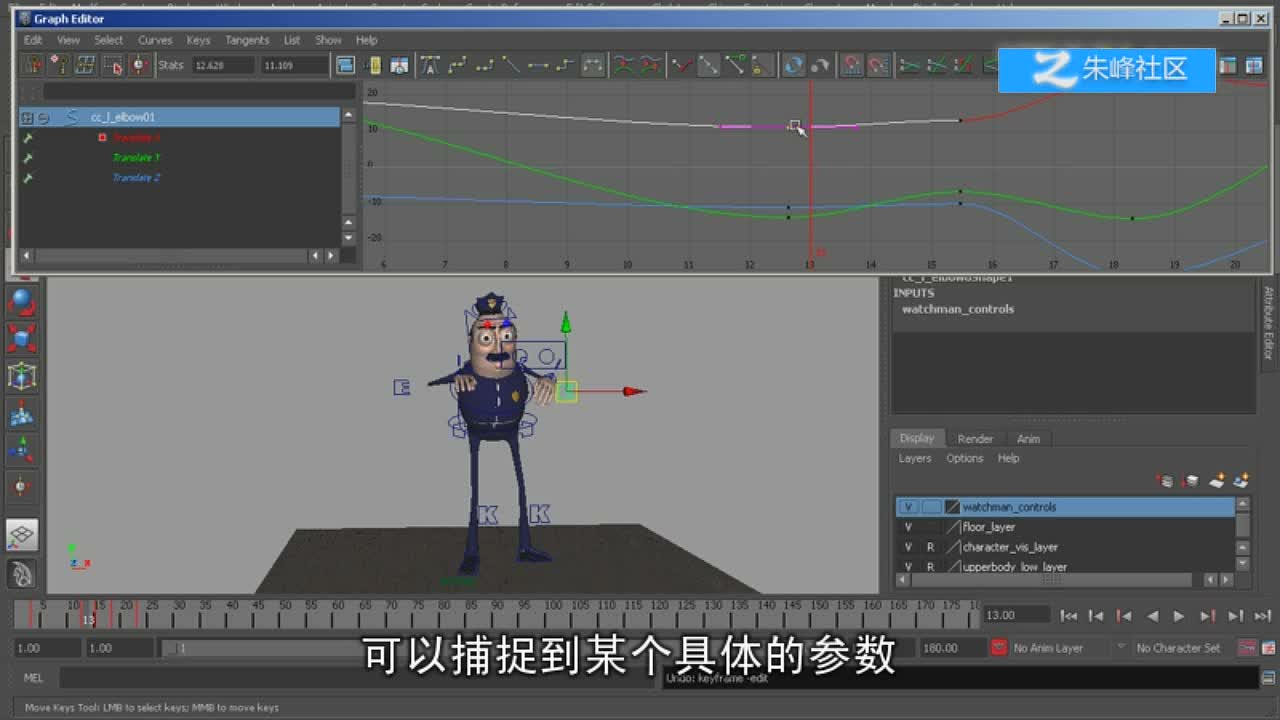Open the layer editor Layers menu
The height and width of the screenshot is (720, 1280).
click(914, 458)
